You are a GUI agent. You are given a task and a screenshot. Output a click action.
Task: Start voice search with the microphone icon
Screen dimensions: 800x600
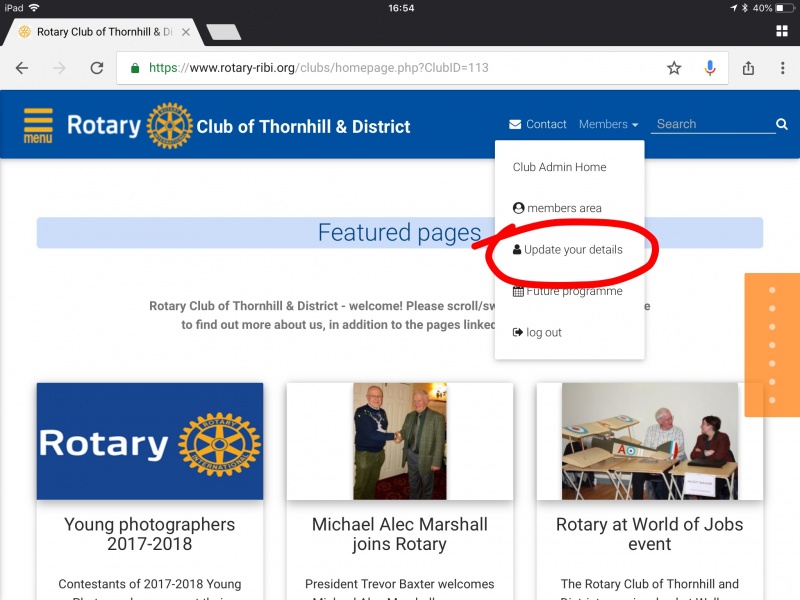[710, 68]
